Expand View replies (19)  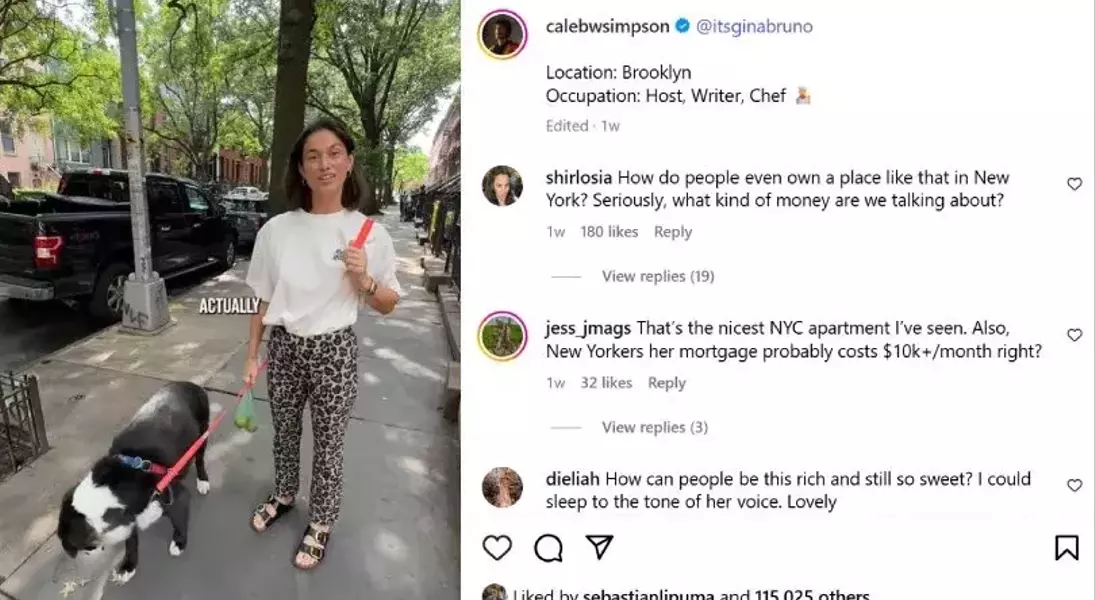pyautogui.click(x=658, y=276)
